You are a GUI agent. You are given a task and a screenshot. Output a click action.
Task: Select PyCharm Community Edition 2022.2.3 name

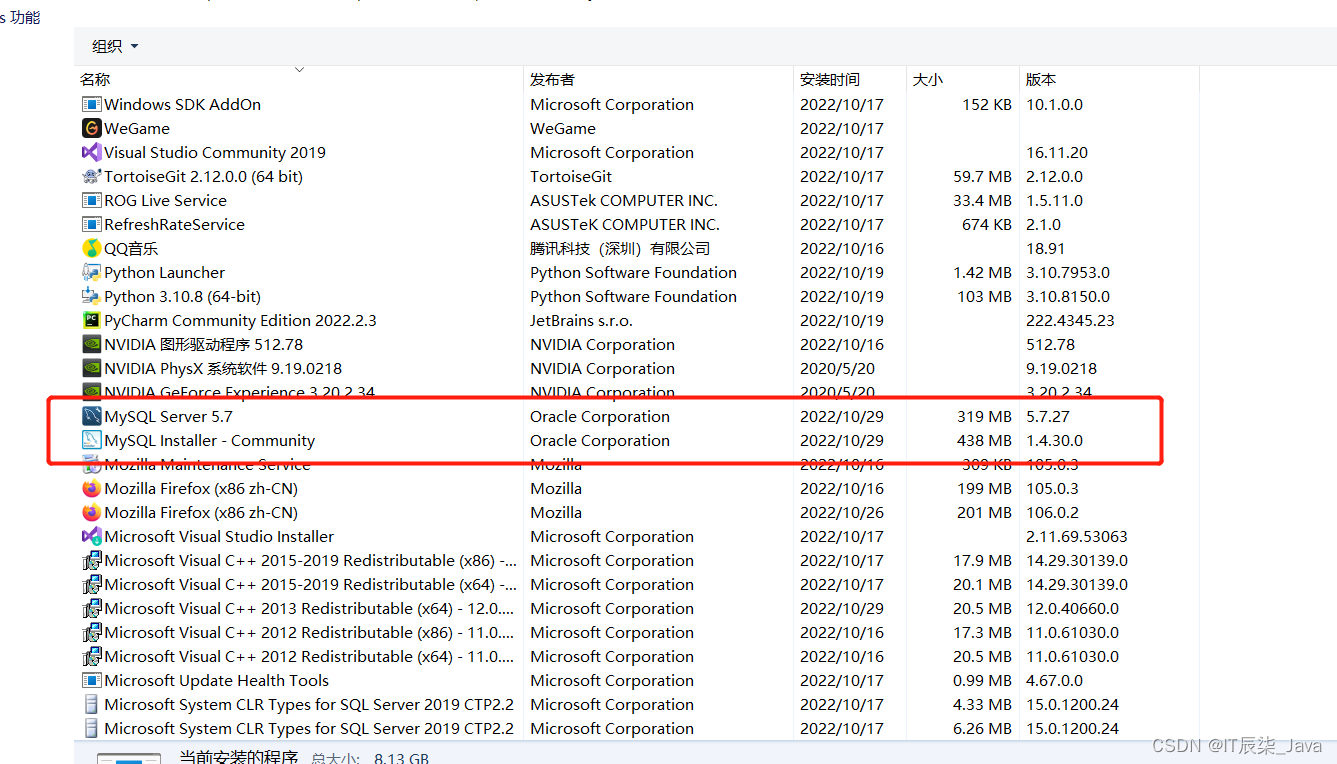click(240, 320)
